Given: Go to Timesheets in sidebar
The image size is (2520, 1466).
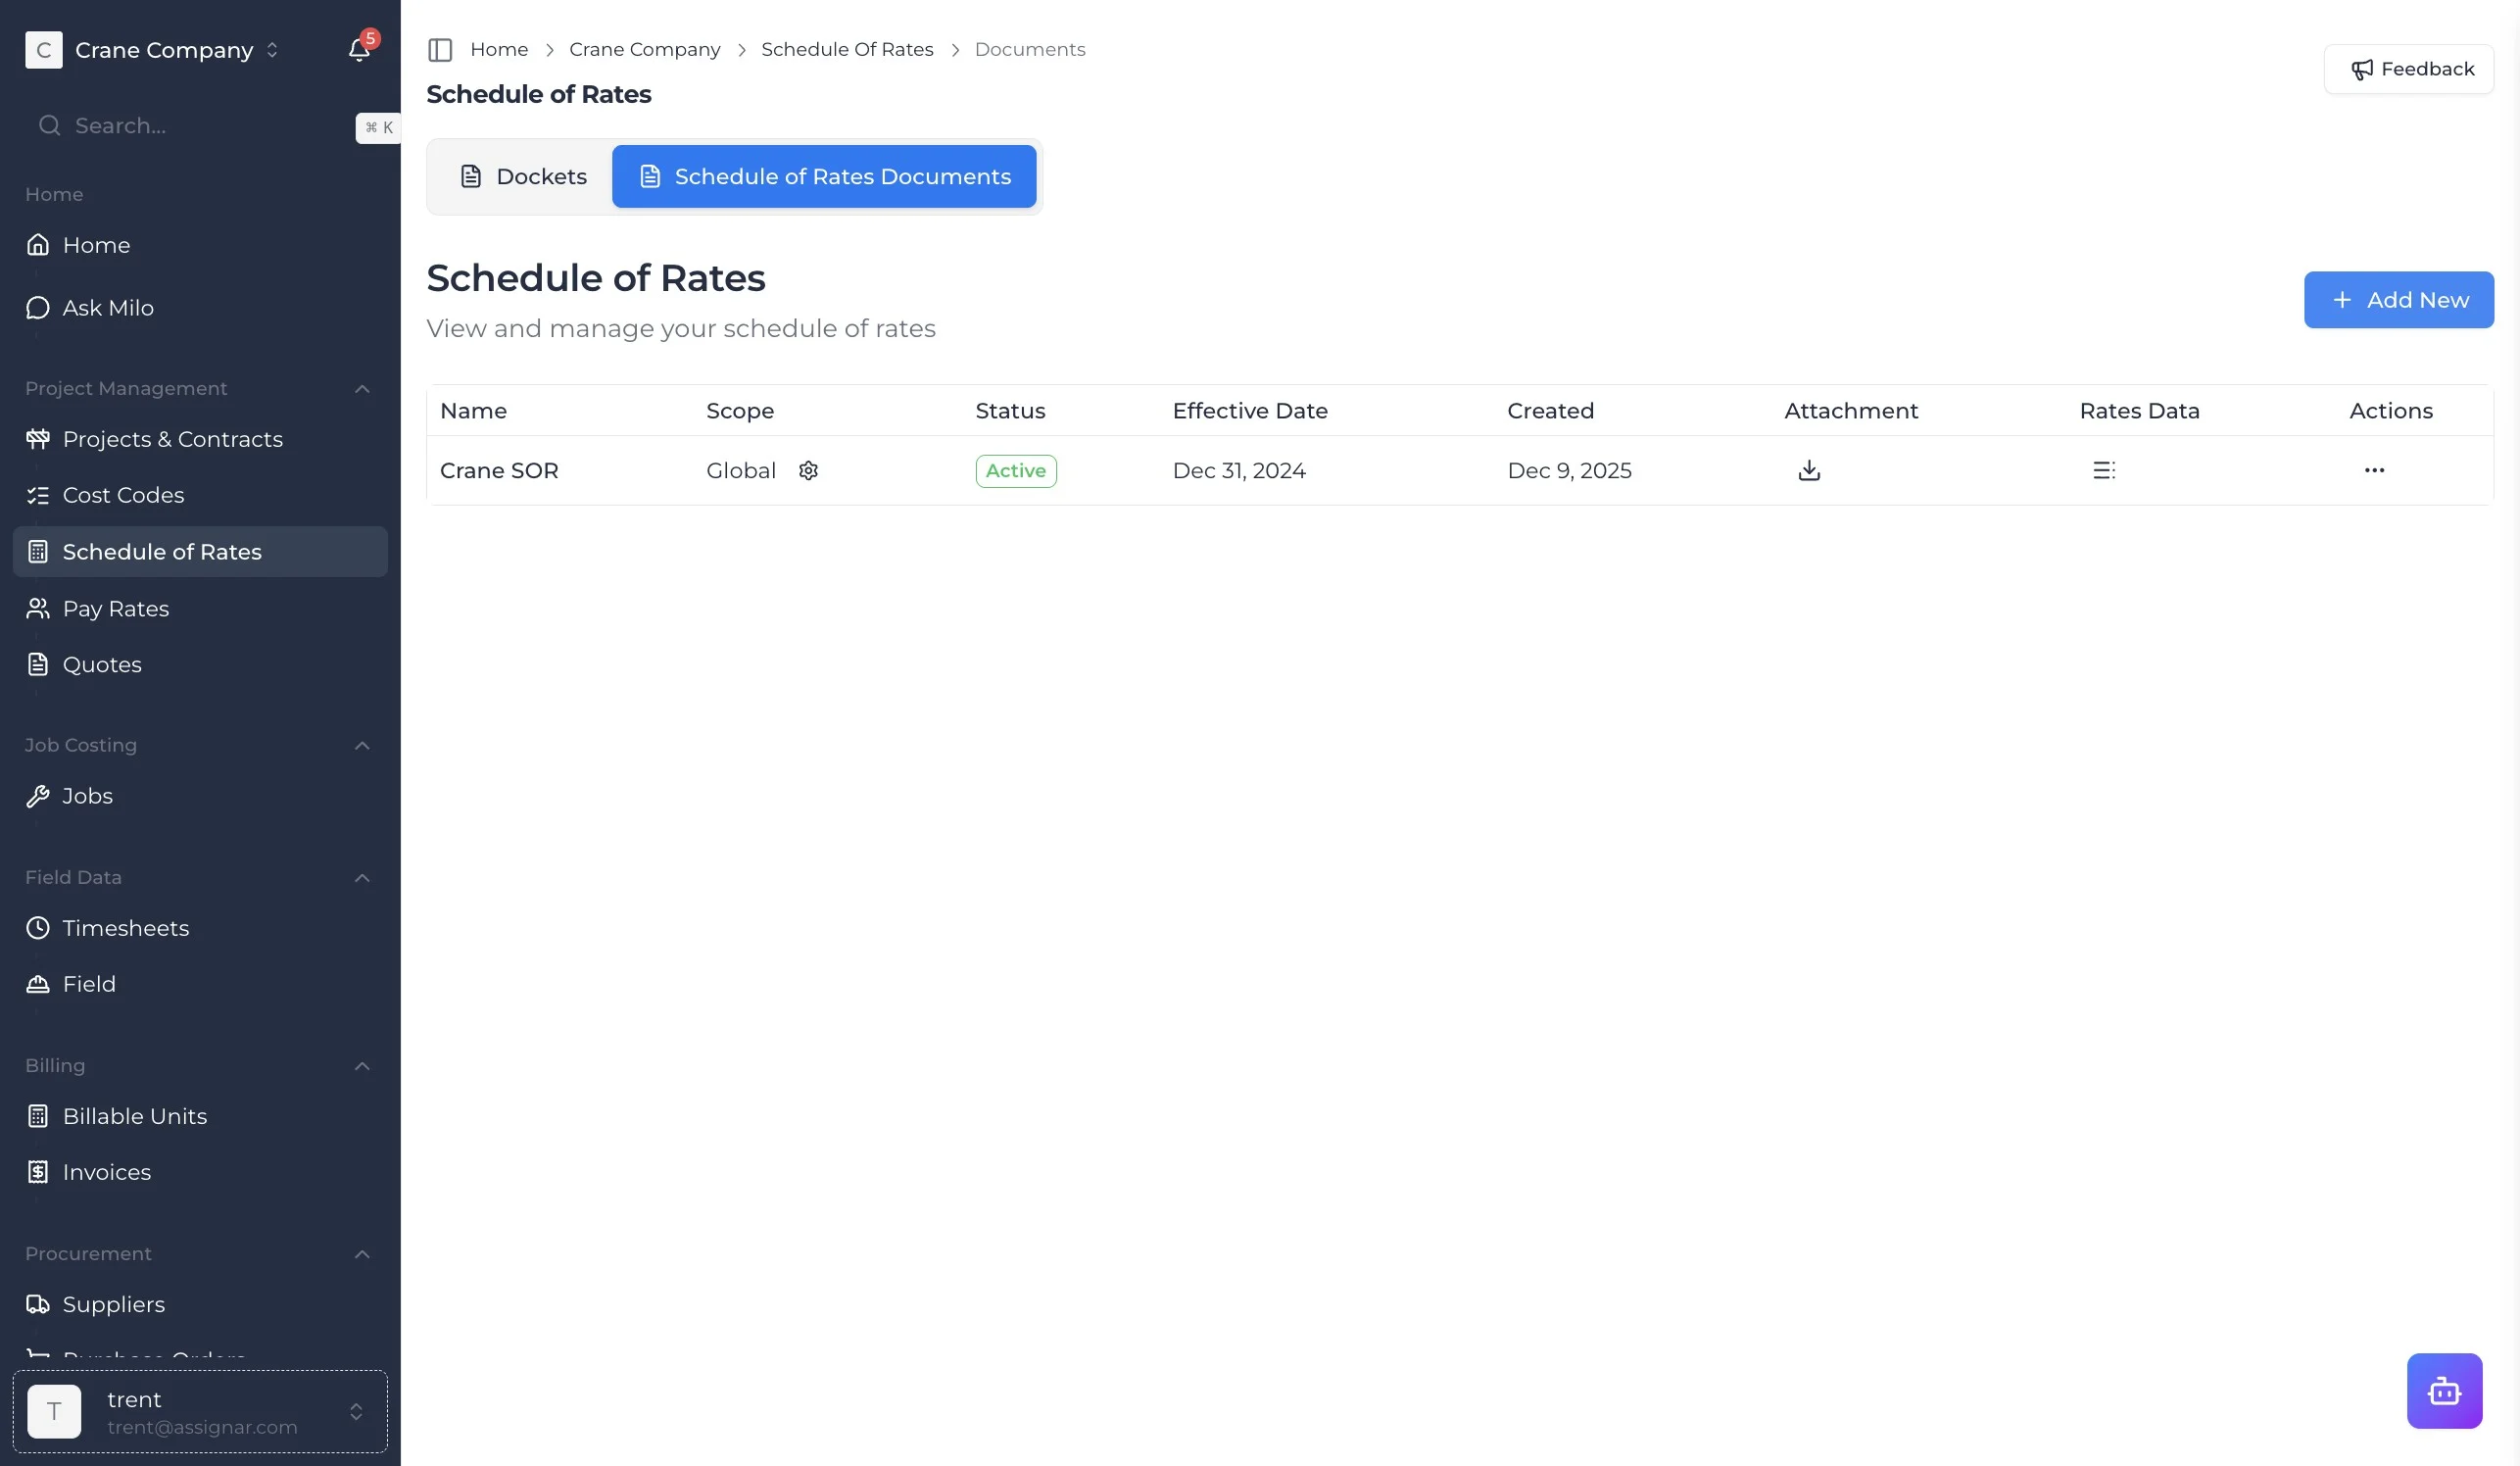Looking at the screenshot, I should [125, 928].
